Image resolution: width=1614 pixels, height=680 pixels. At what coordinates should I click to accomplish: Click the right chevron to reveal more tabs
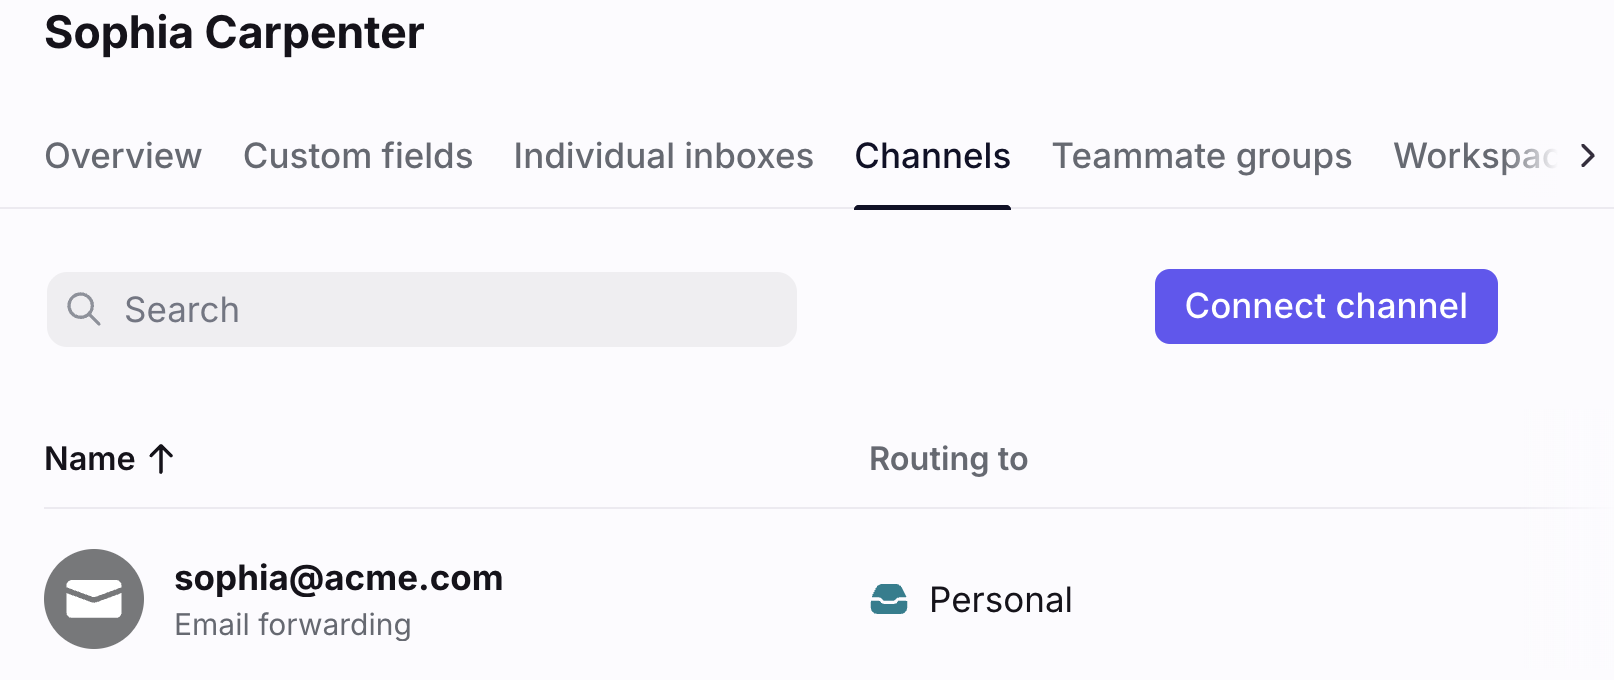coord(1587,156)
